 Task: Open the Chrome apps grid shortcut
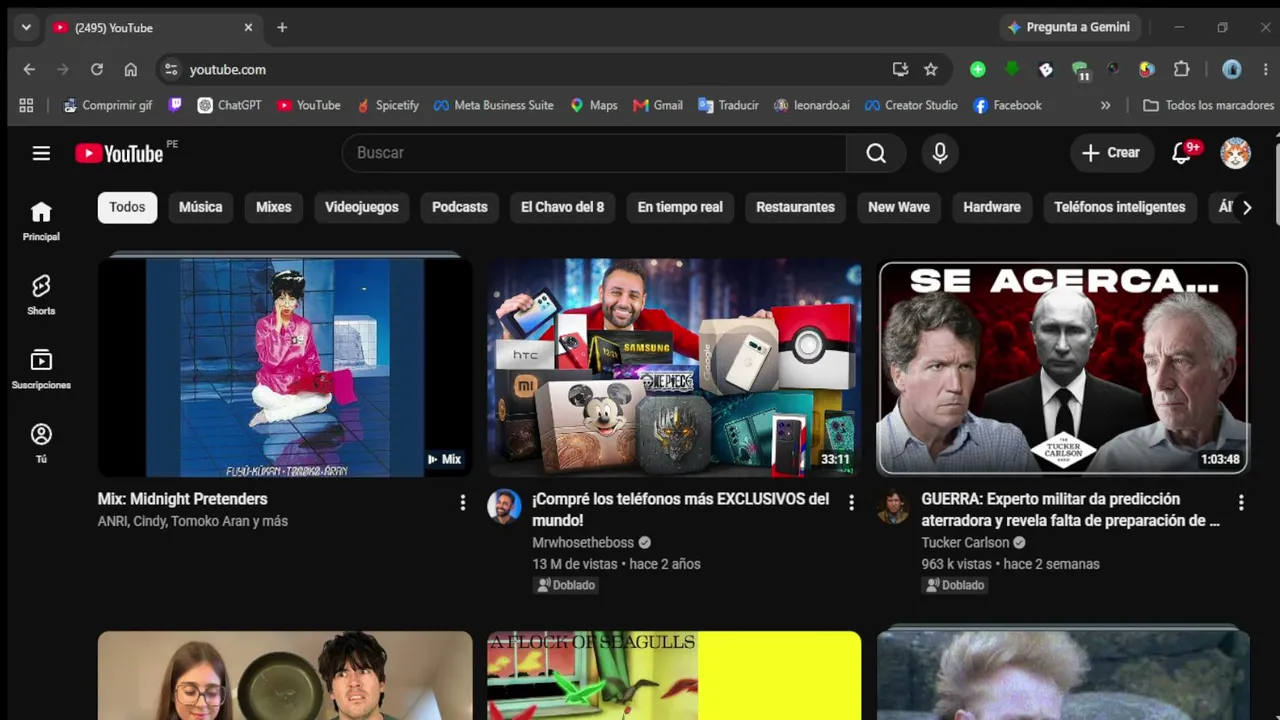(26, 105)
